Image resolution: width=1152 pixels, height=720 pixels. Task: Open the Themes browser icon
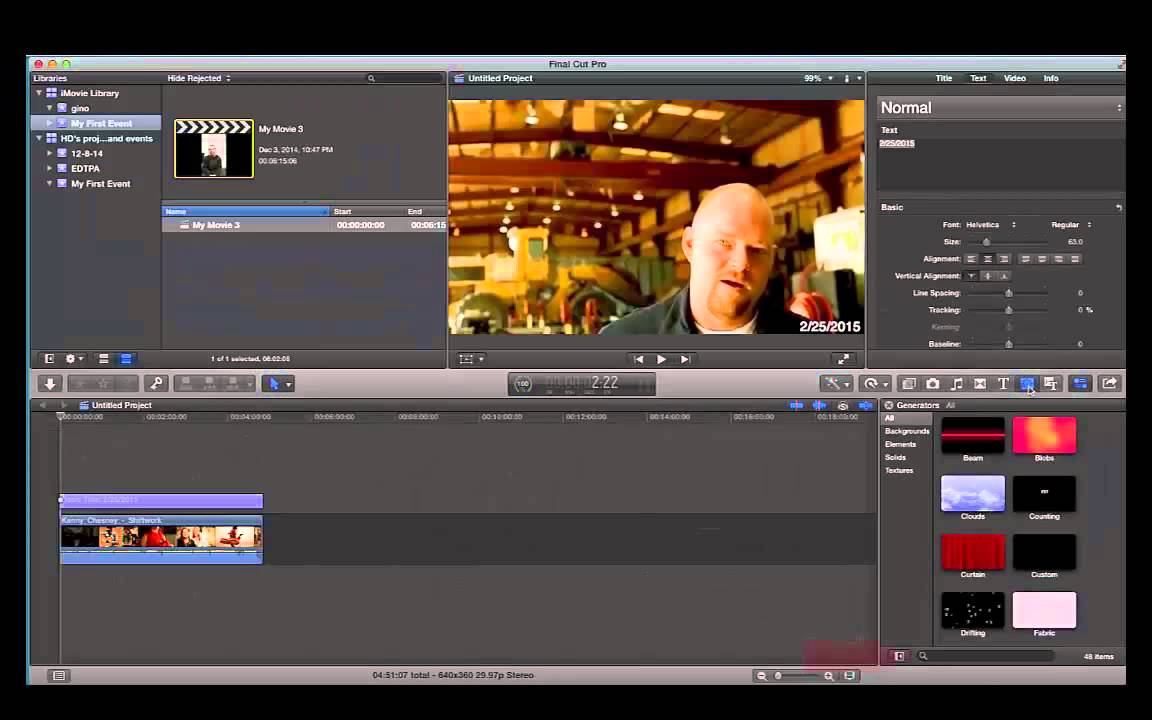(1051, 384)
